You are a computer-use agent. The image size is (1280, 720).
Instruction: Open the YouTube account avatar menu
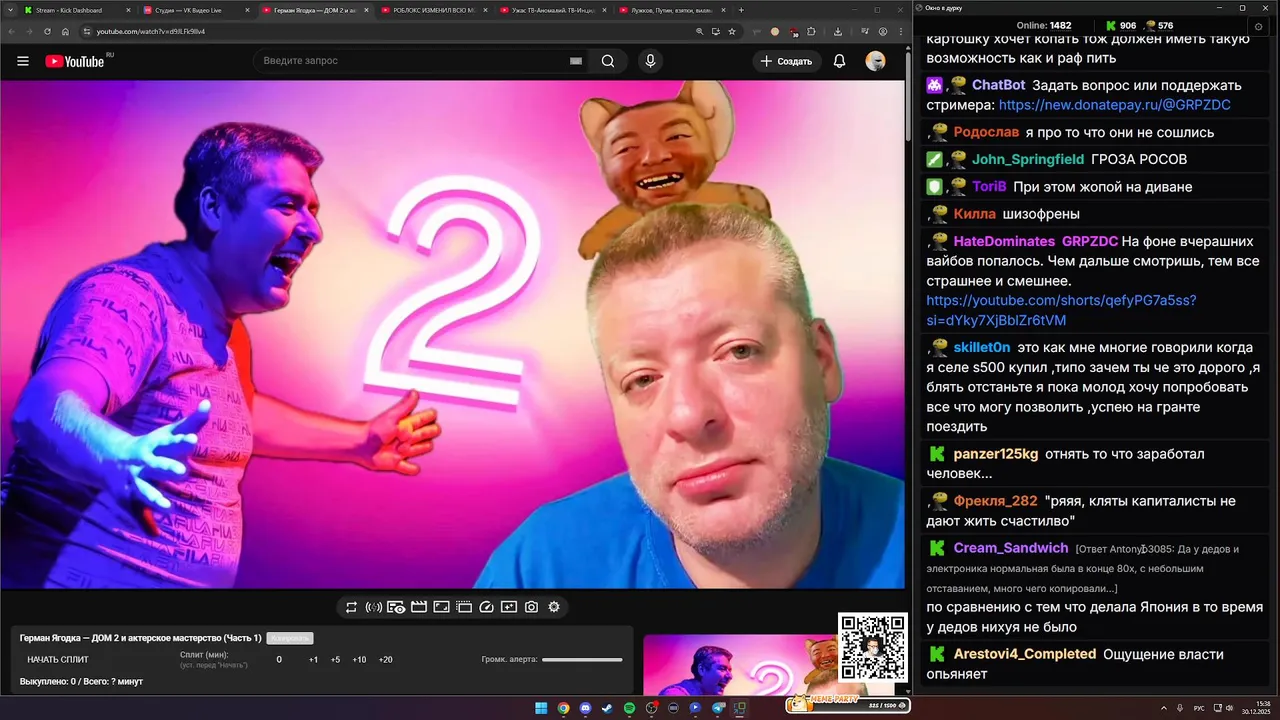pos(875,61)
